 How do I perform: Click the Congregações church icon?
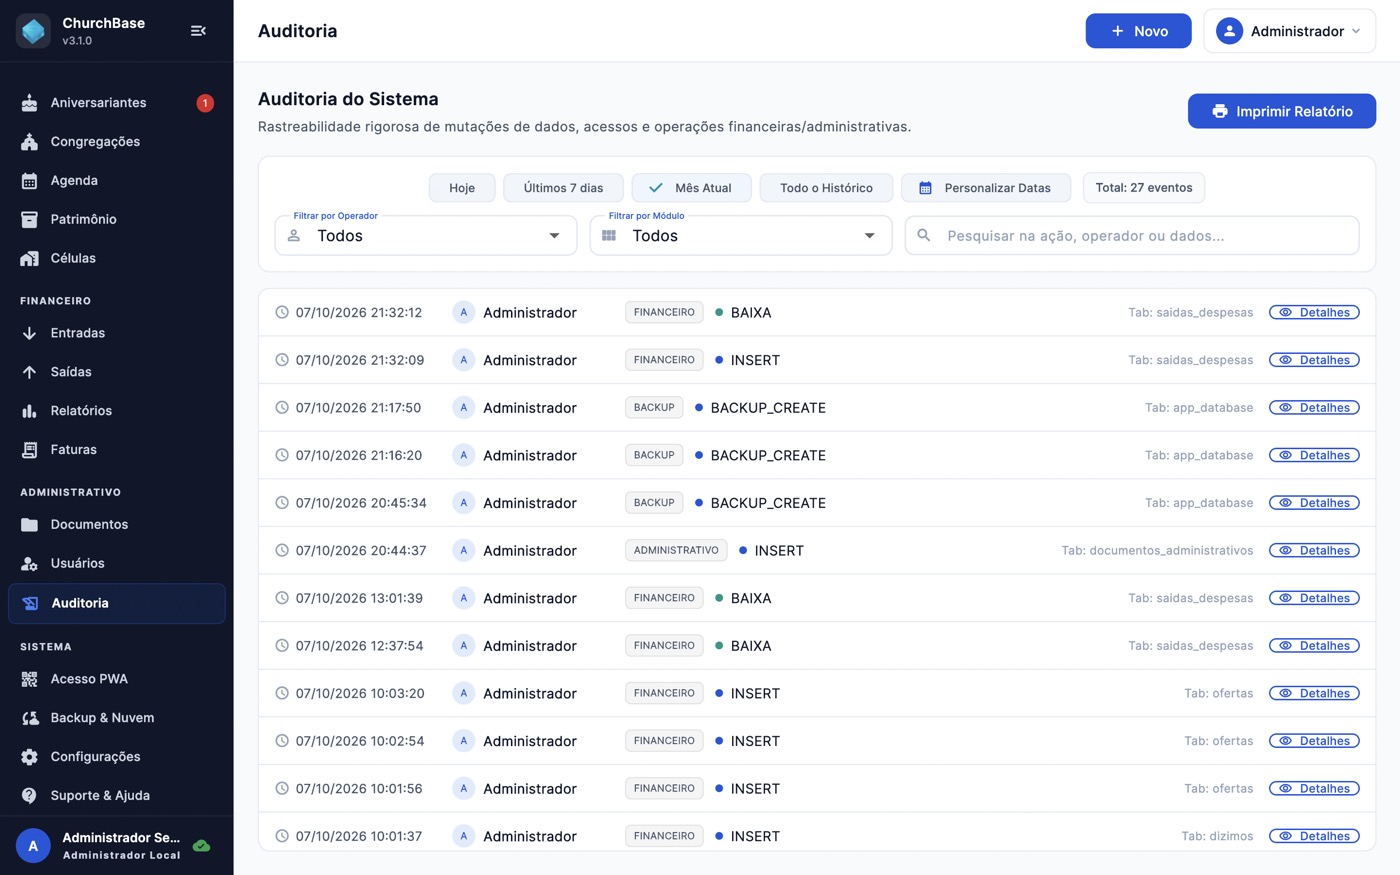click(x=30, y=142)
